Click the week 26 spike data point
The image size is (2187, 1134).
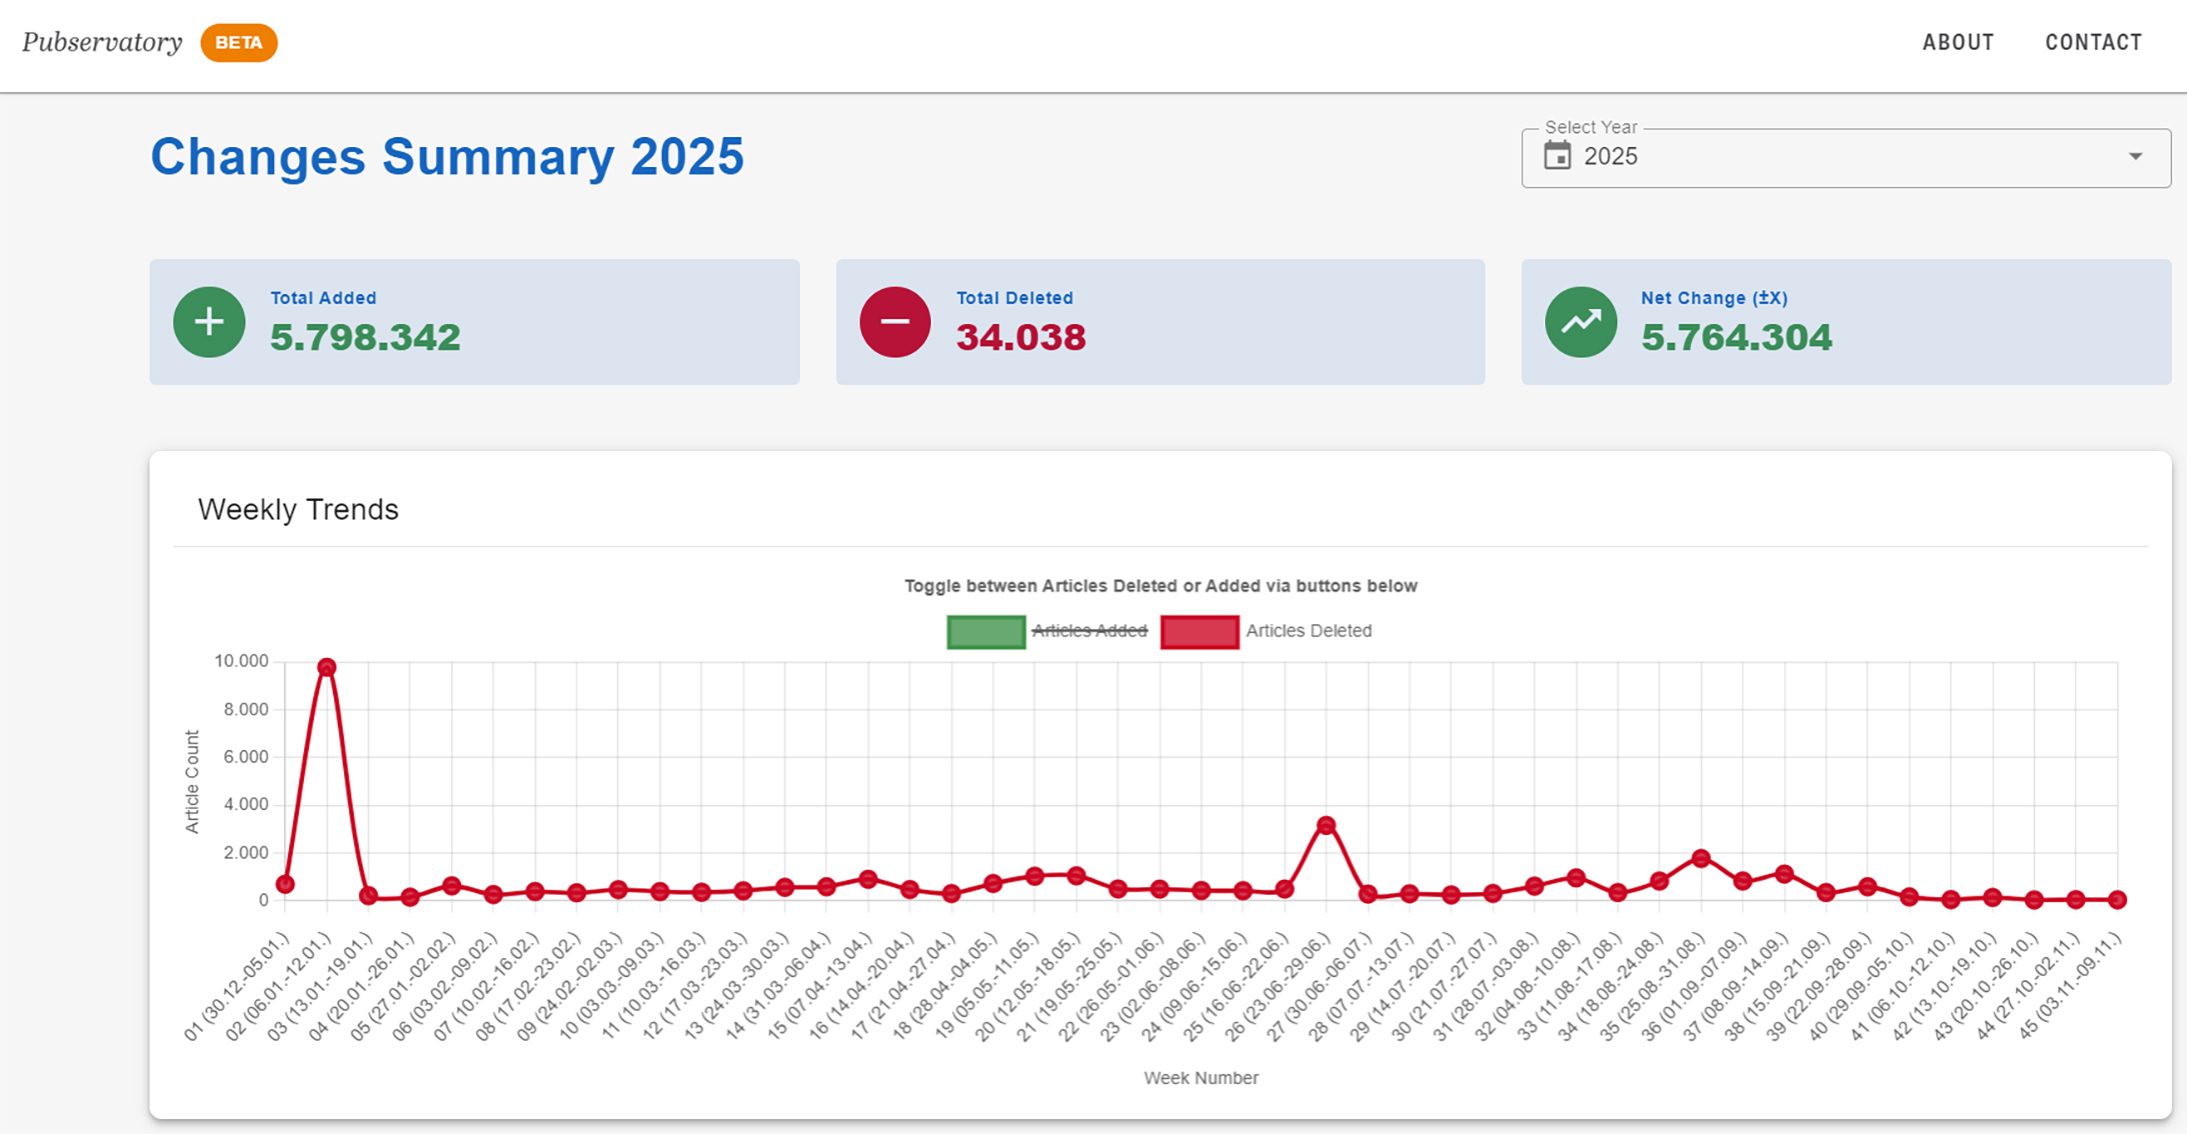(x=1326, y=825)
